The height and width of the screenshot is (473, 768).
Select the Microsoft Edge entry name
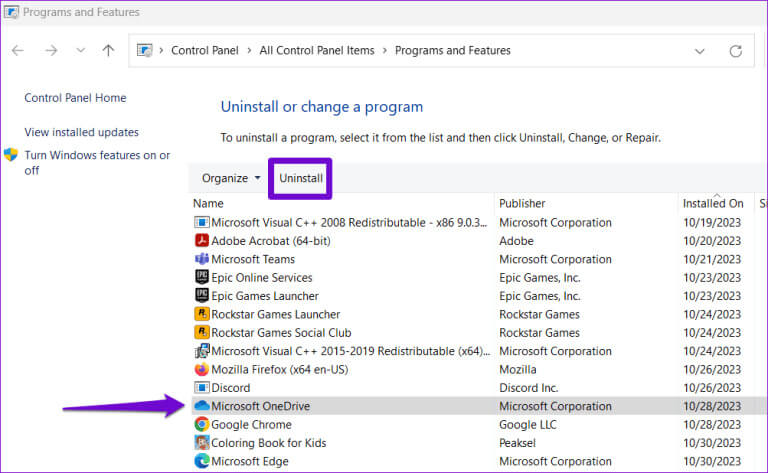[x=250, y=461]
